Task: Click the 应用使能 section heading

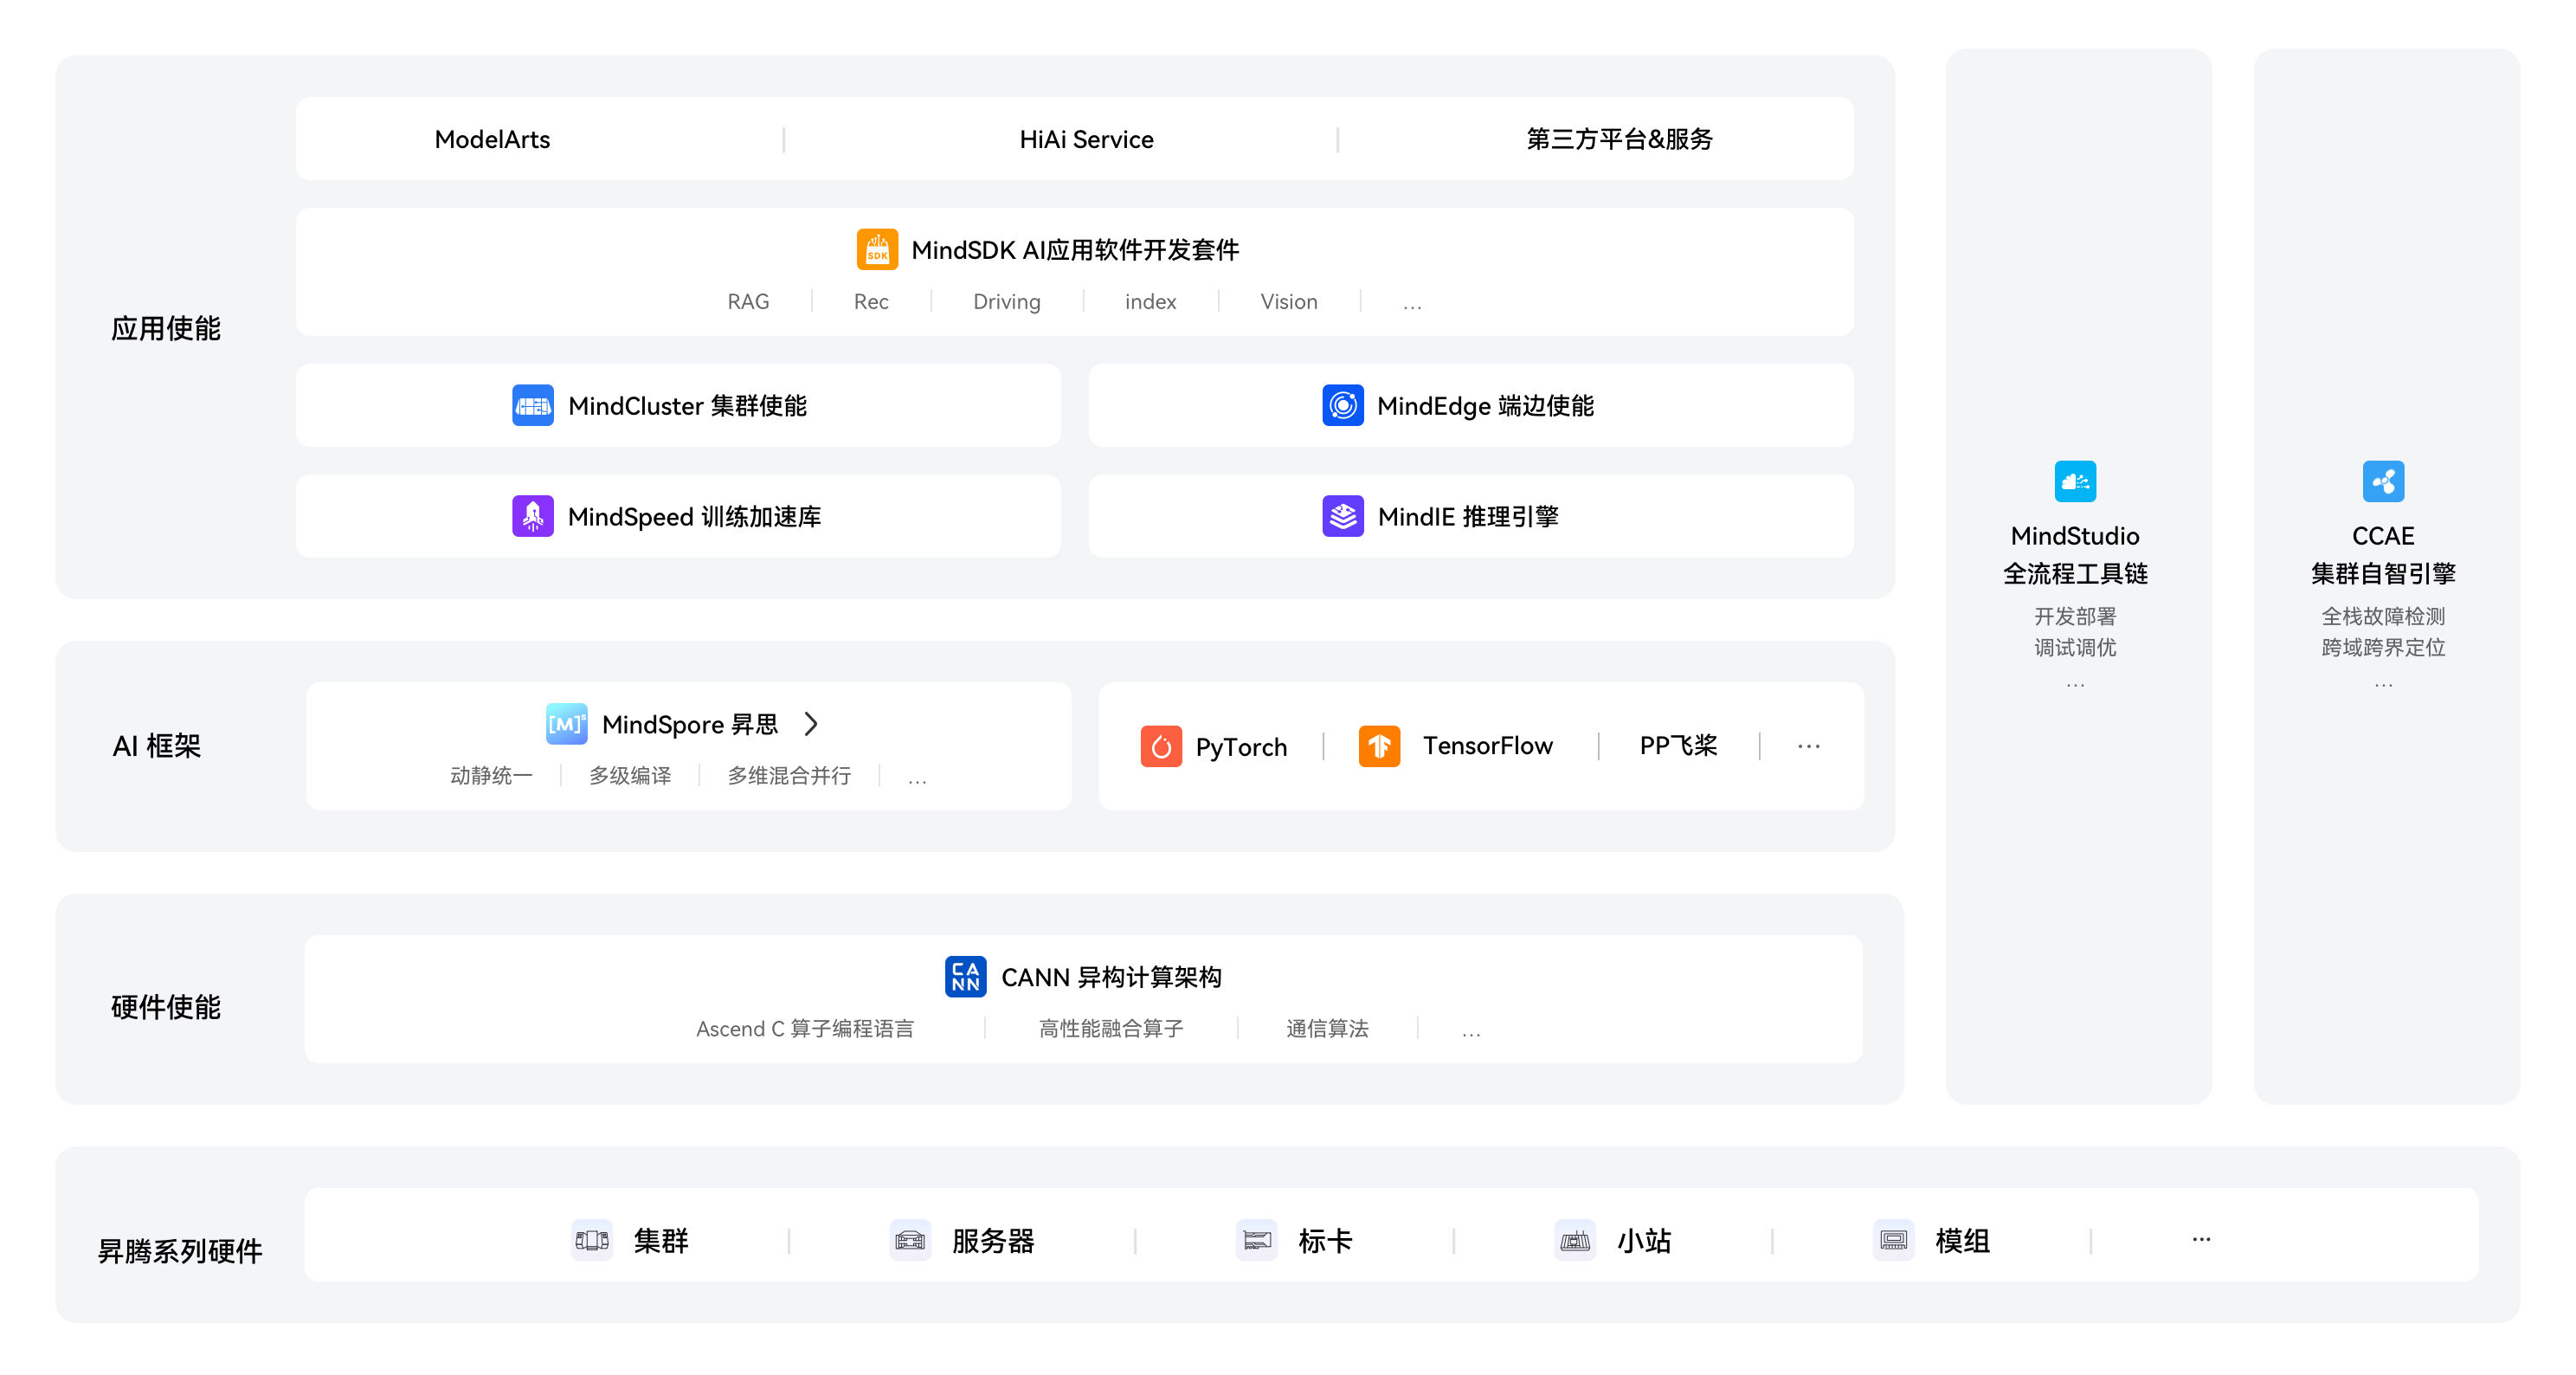Action: click(x=166, y=328)
